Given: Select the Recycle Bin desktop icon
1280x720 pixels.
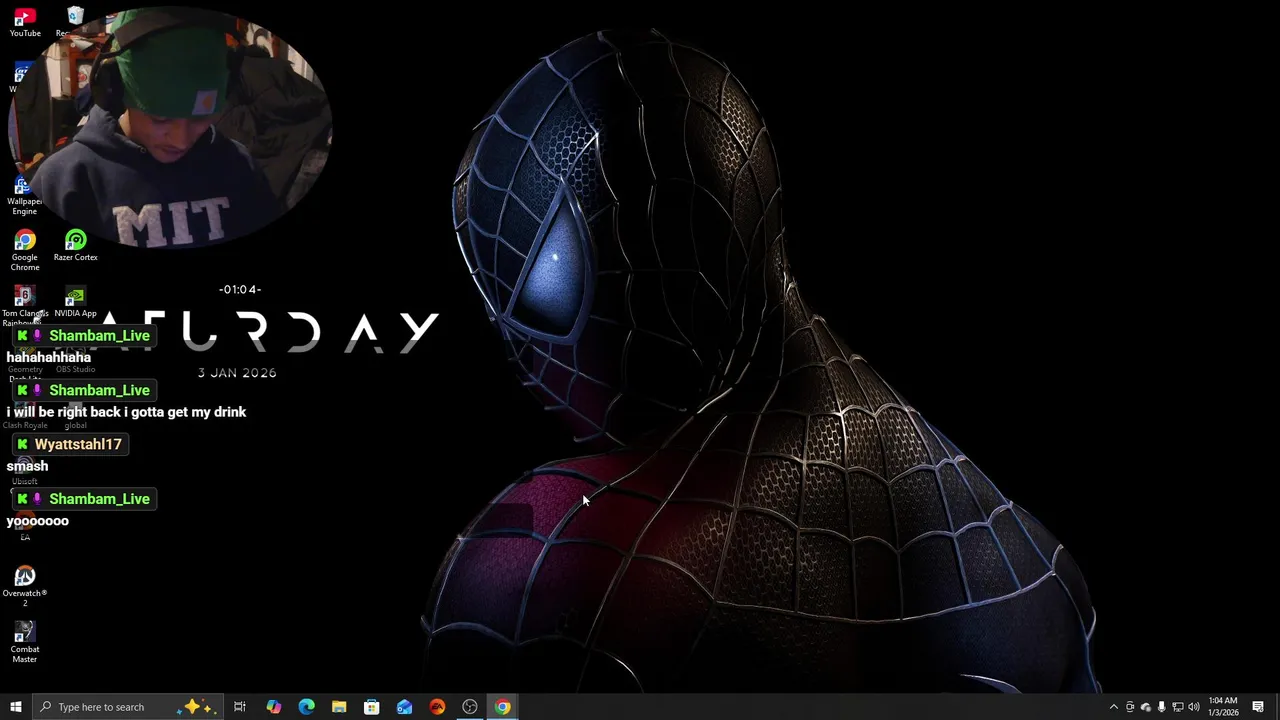Looking at the screenshot, I should pyautogui.click(x=75, y=22).
